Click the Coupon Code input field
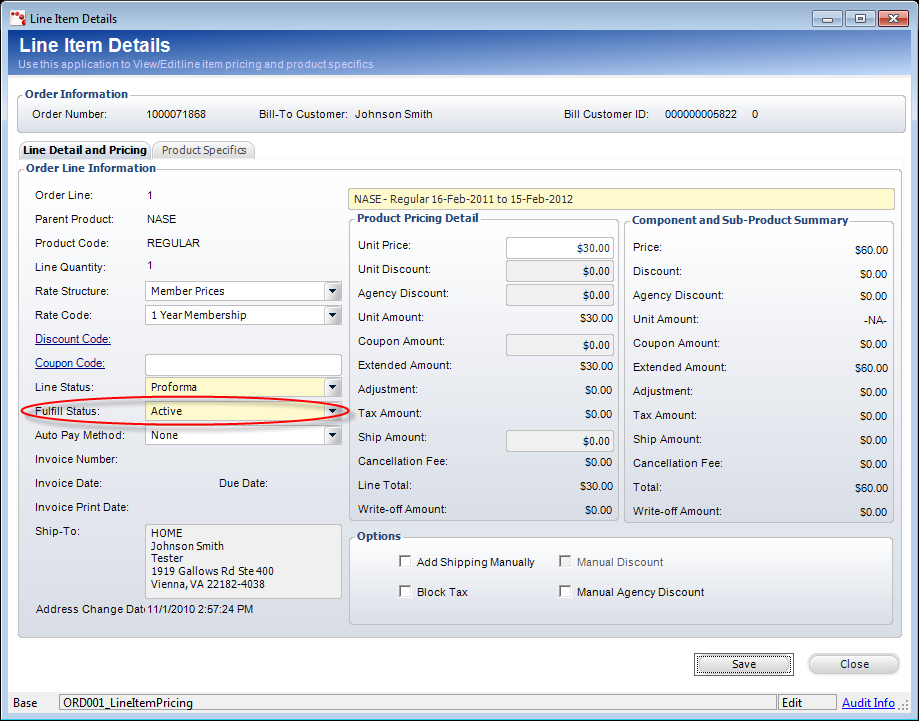This screenshot has width=919, height=721. (243, 364)
